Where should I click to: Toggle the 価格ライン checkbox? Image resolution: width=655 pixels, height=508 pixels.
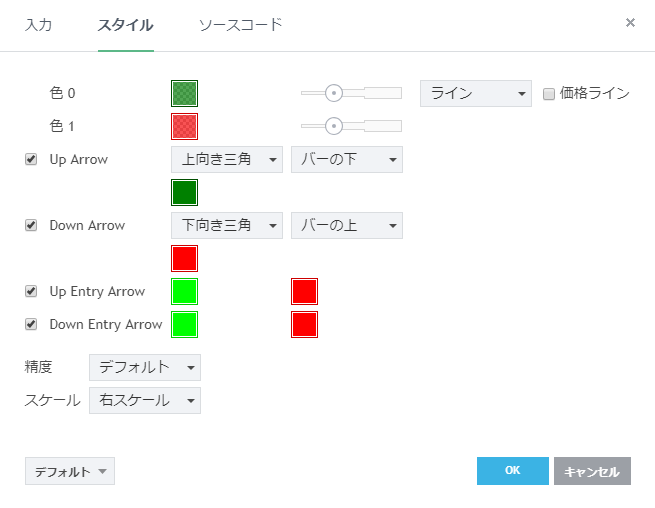[549, 94]
